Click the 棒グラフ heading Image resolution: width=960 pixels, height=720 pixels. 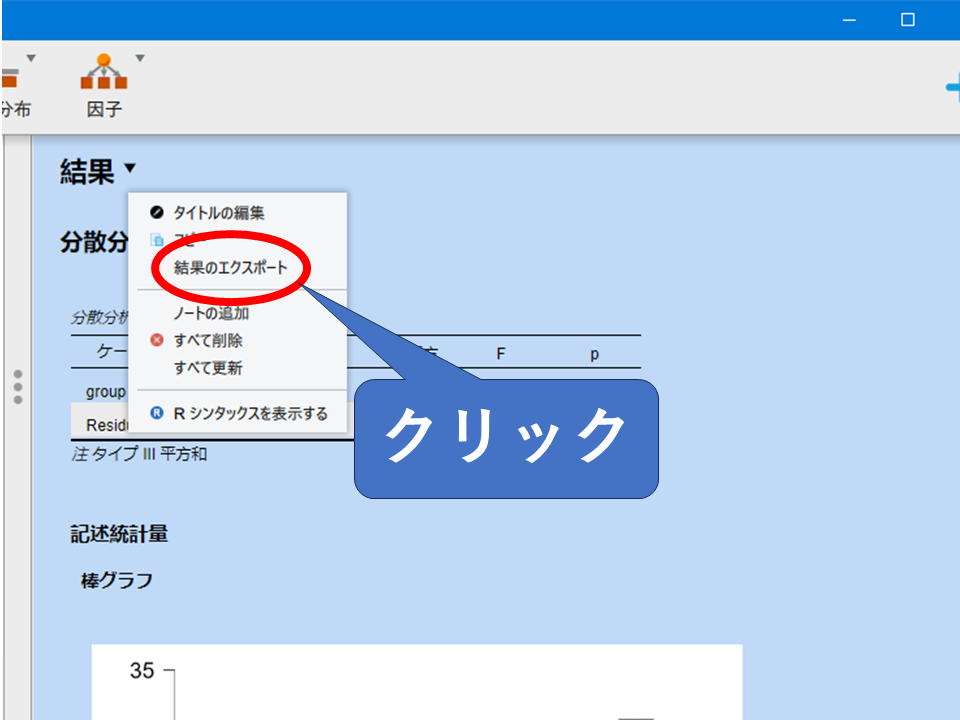(x=117, y=580)
